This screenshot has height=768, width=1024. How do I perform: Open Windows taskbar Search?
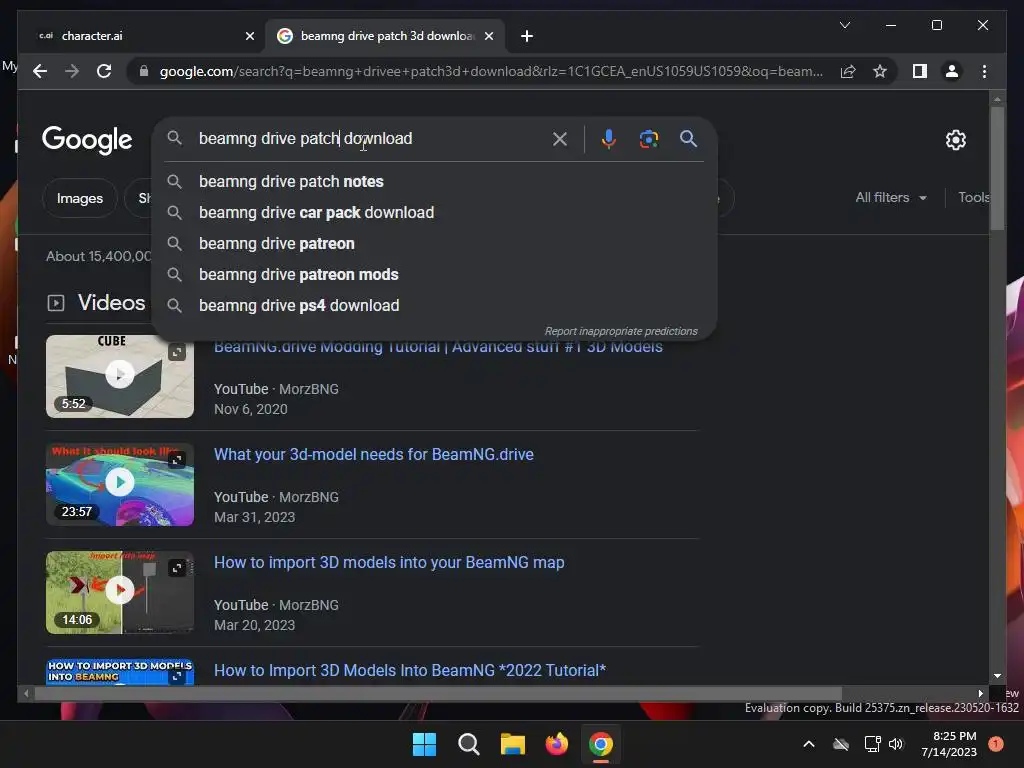point(468,744)
